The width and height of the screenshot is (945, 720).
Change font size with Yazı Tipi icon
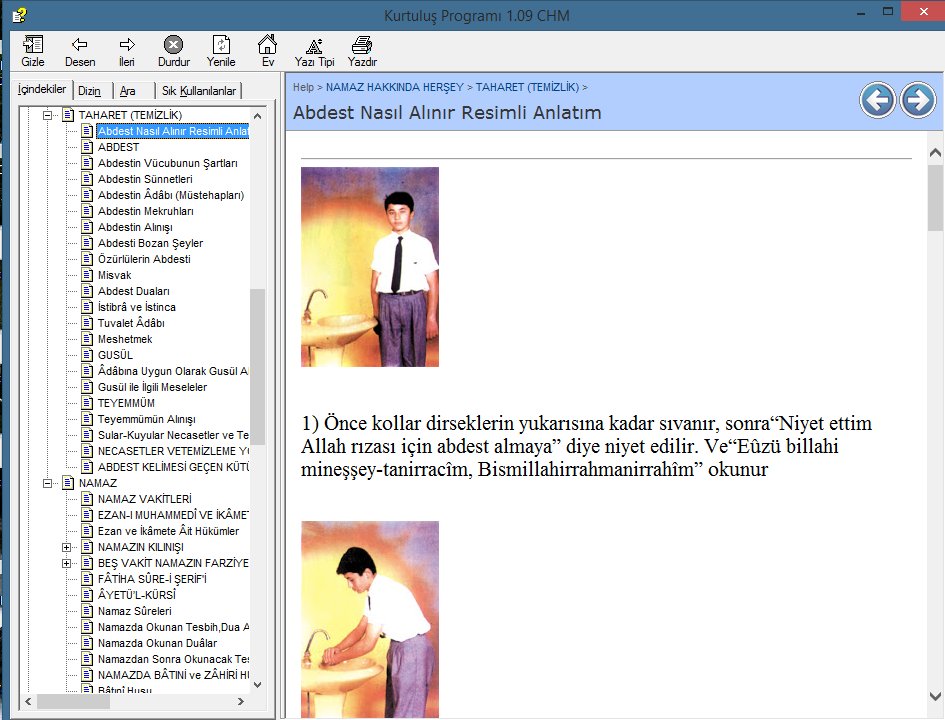click(314, 50)
